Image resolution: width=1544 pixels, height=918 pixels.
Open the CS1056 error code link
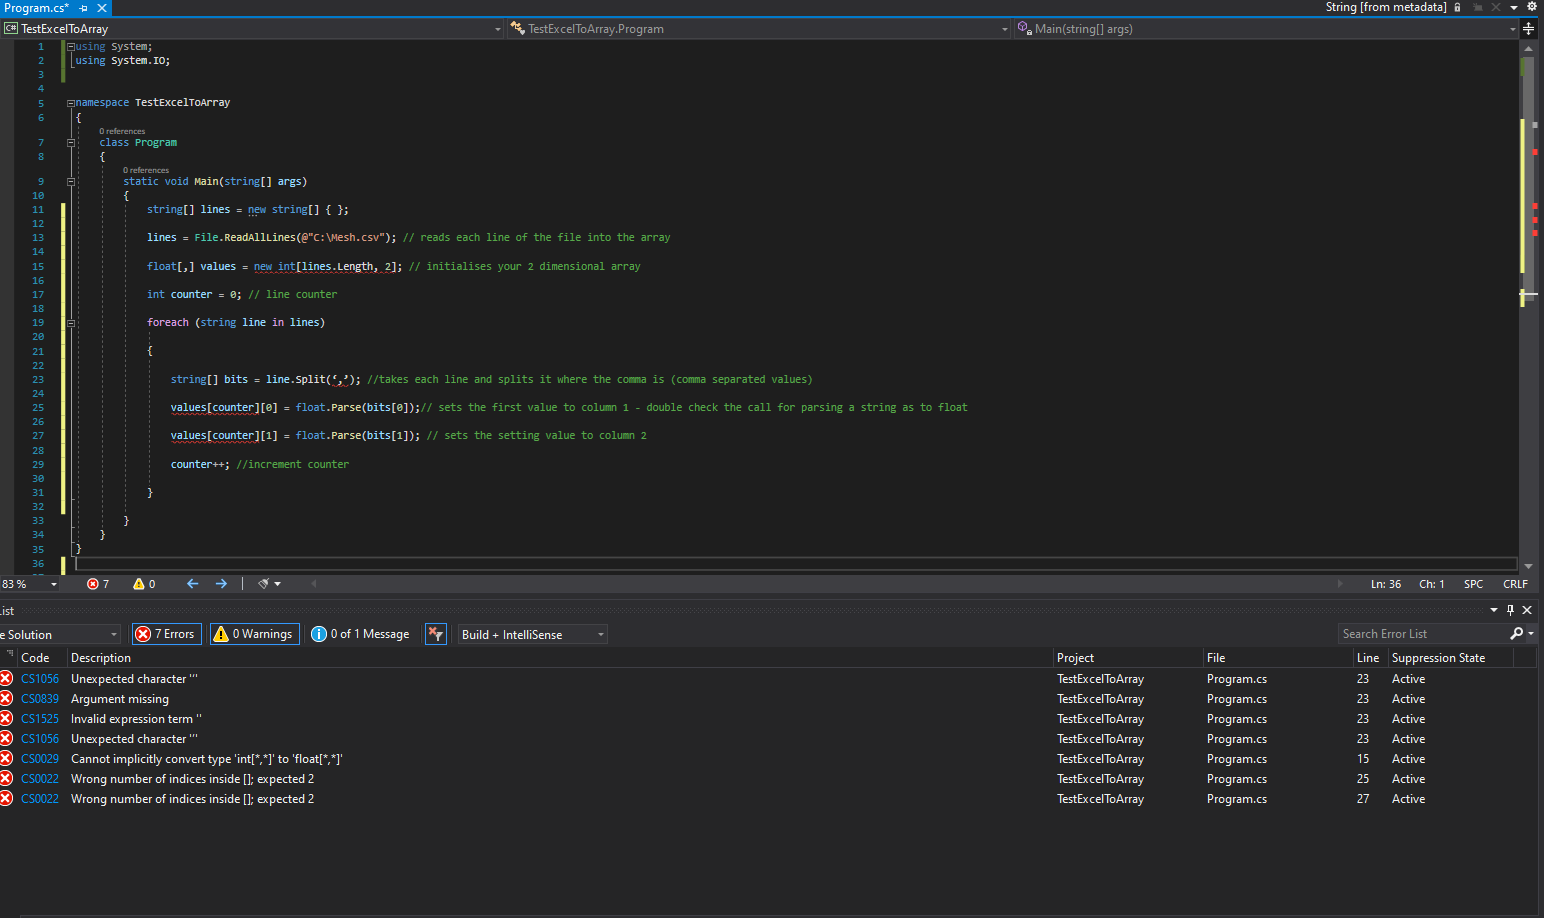click(40, 679)
